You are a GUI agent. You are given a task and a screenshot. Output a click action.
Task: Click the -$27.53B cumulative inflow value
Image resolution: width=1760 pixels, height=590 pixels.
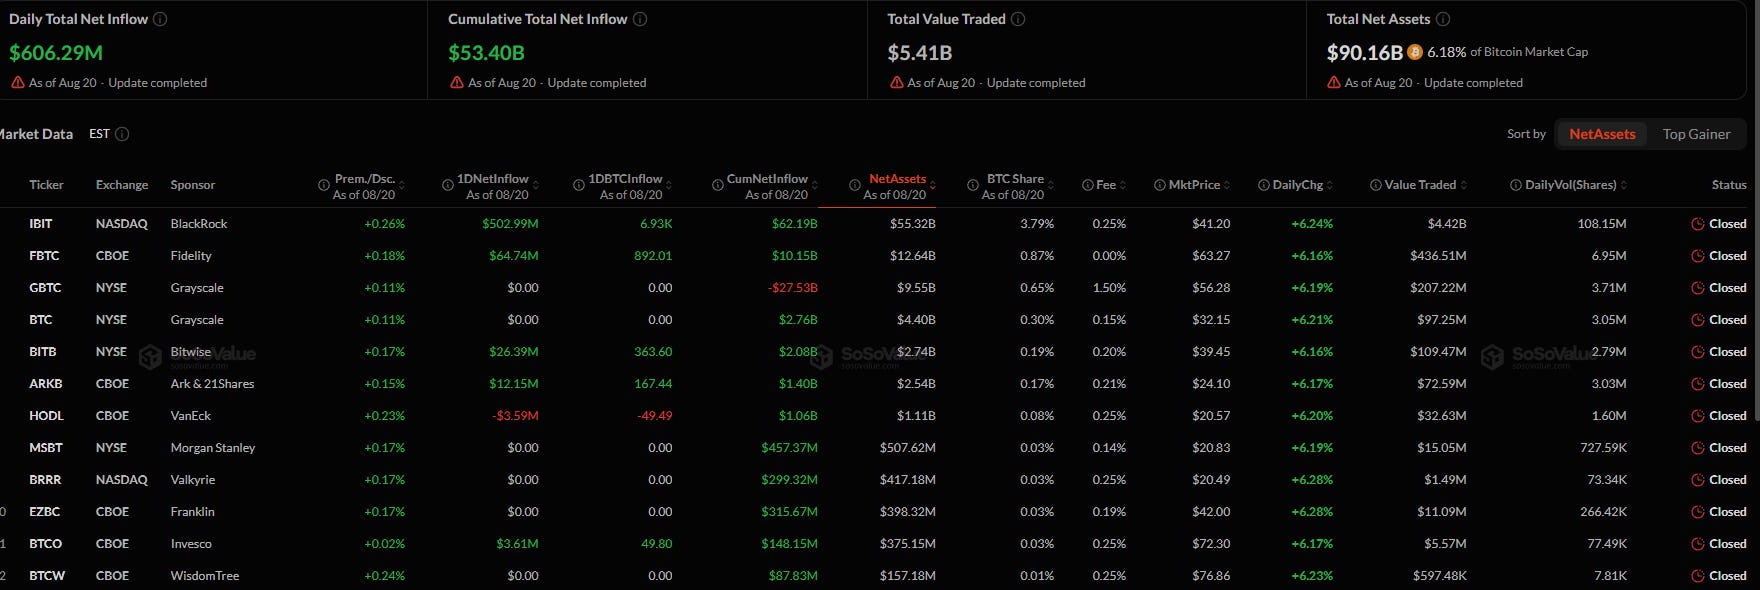pos(793,288)
